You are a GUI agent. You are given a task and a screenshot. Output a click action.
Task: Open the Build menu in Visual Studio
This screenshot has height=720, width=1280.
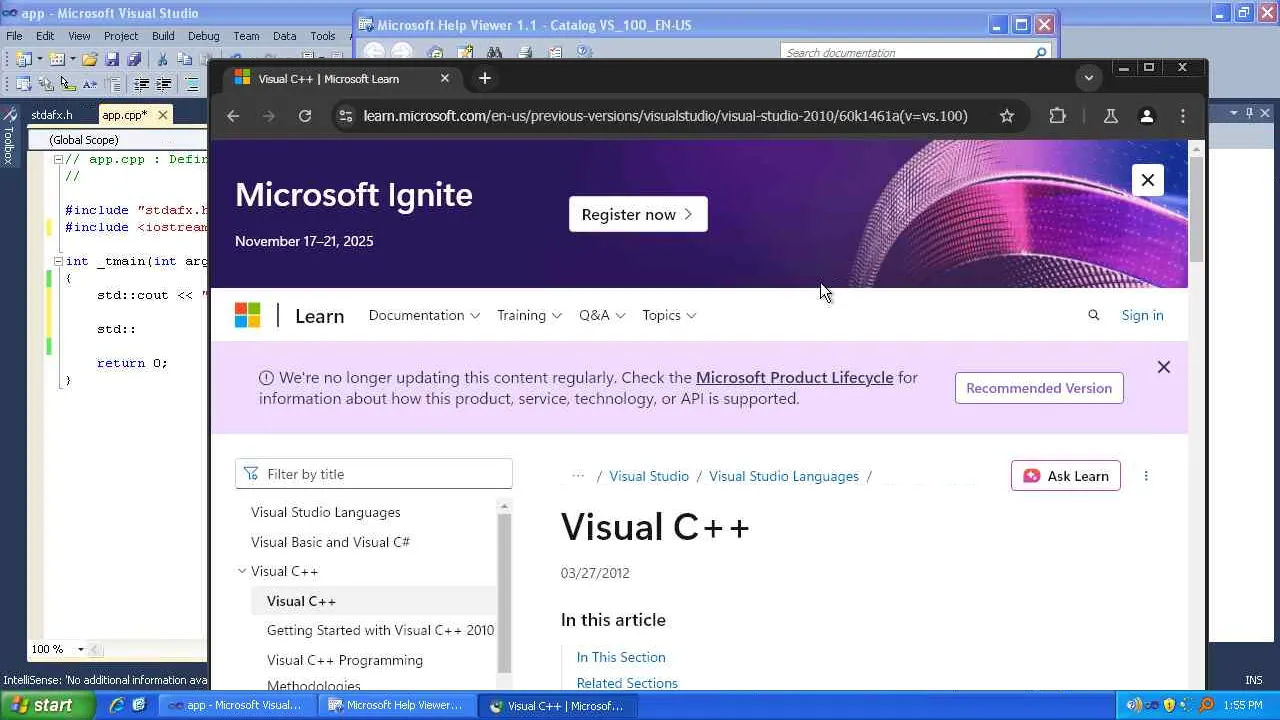tap(163, 36)
